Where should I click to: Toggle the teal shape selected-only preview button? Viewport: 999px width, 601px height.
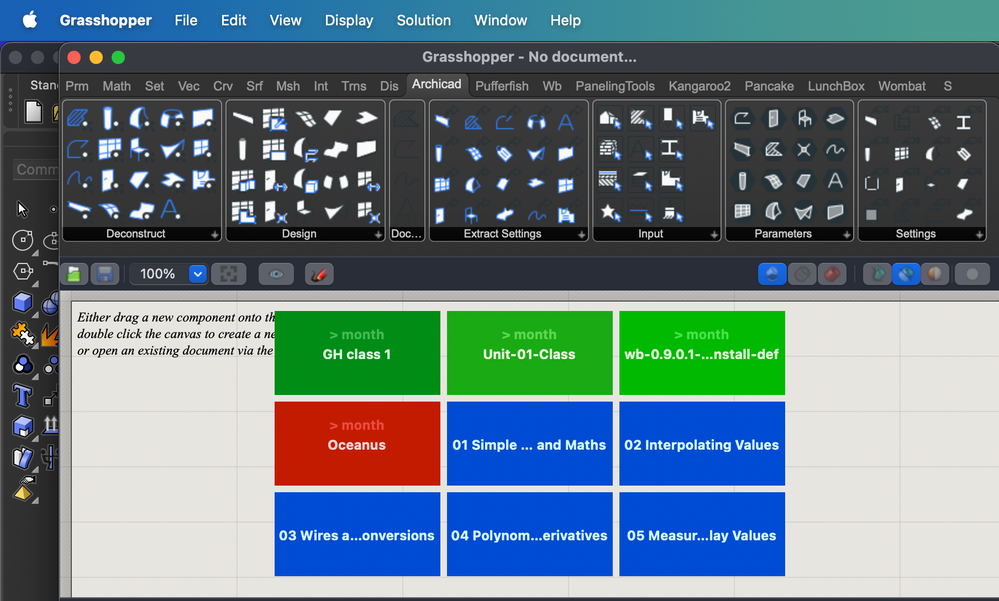coord(877,274)
